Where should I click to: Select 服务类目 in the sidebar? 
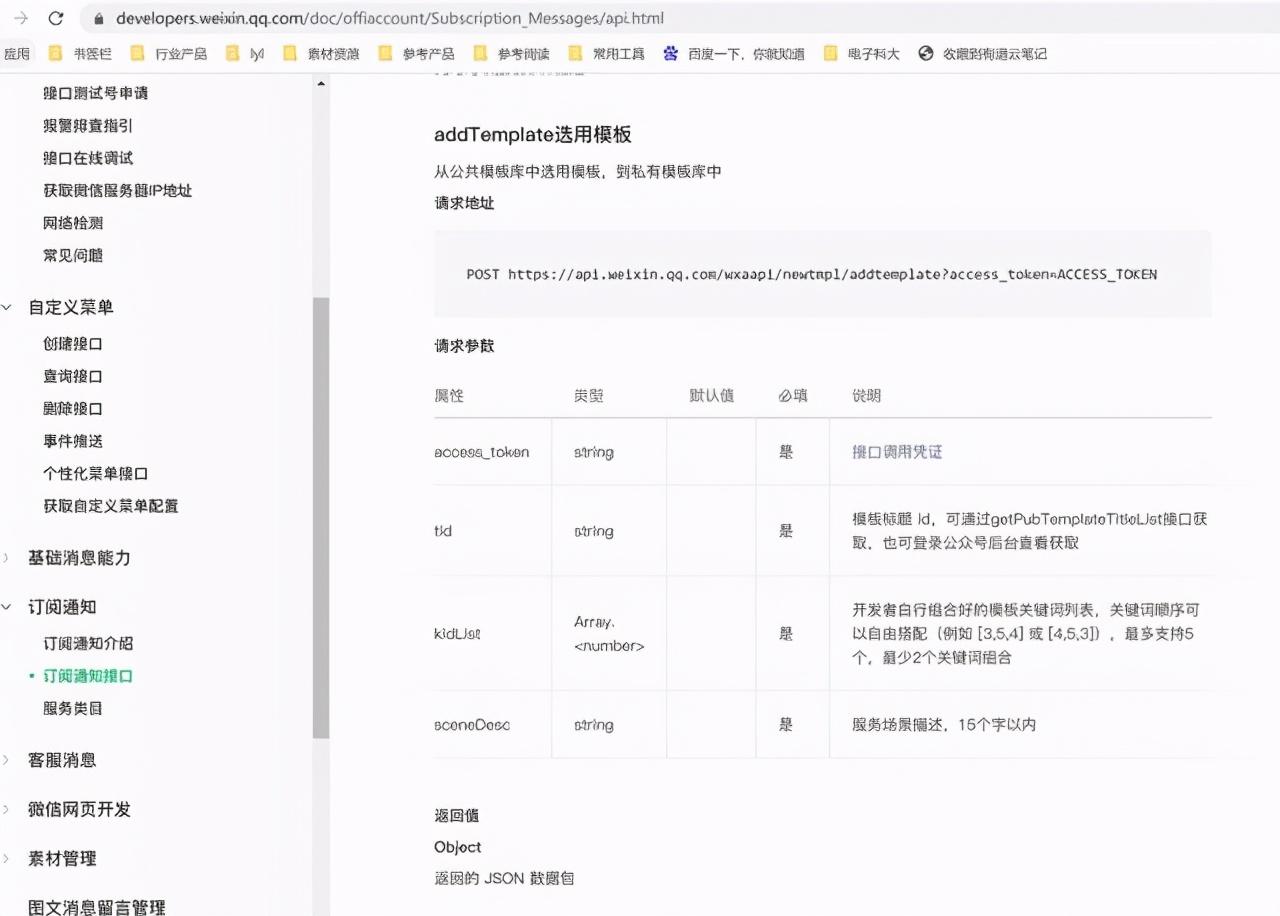coord(72,708)
